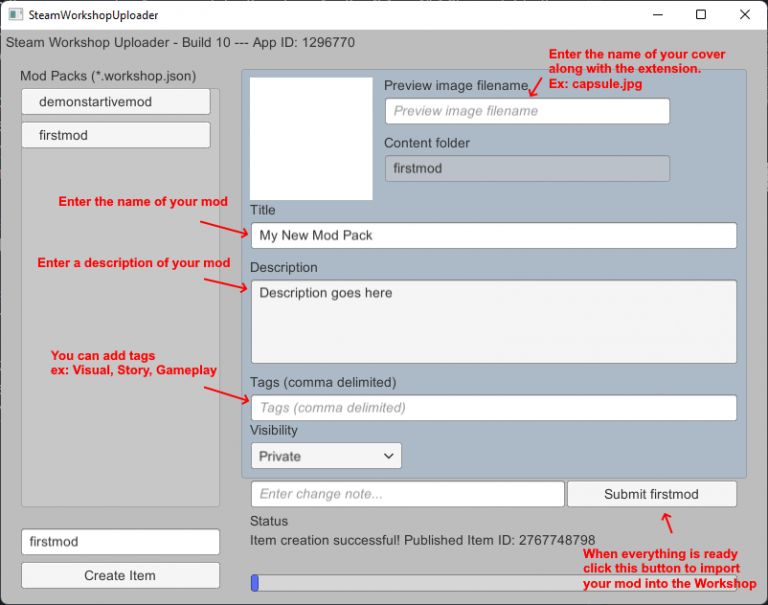Screen dimensions: 768x605
Task: Click the Content folder field
Action: [x=526, y=168]
